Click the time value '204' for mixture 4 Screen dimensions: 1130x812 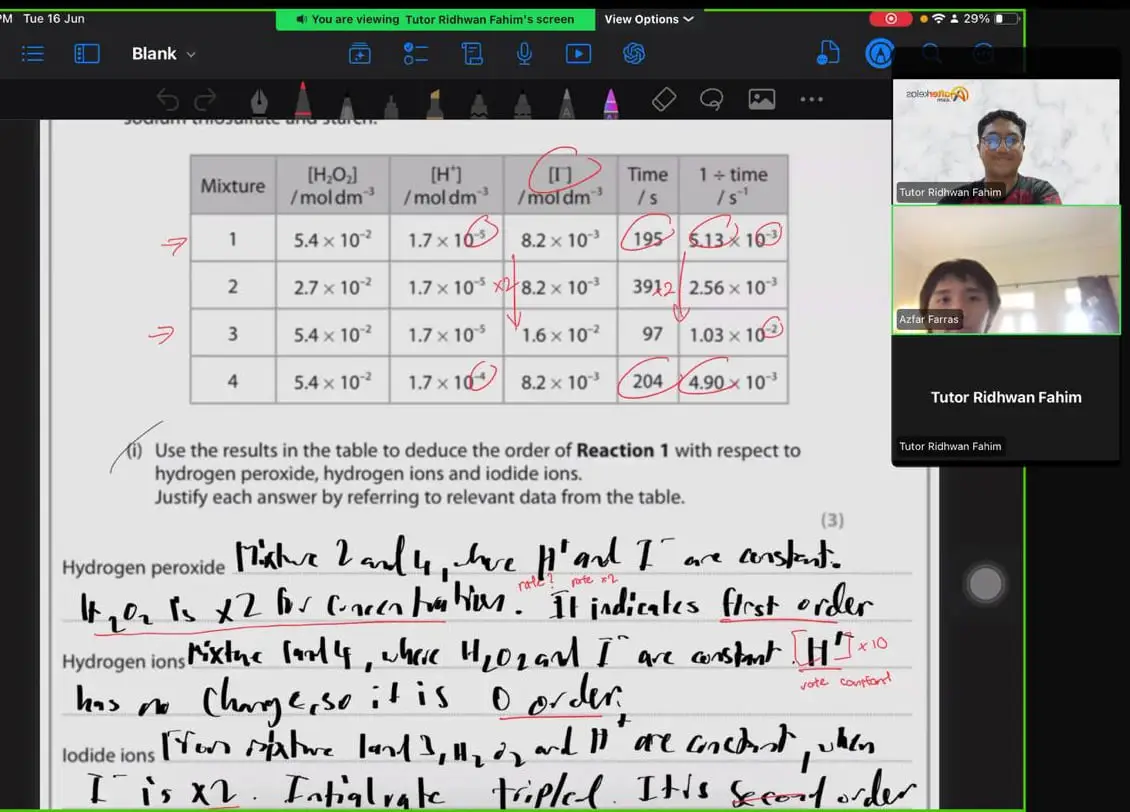coord(647,381)
